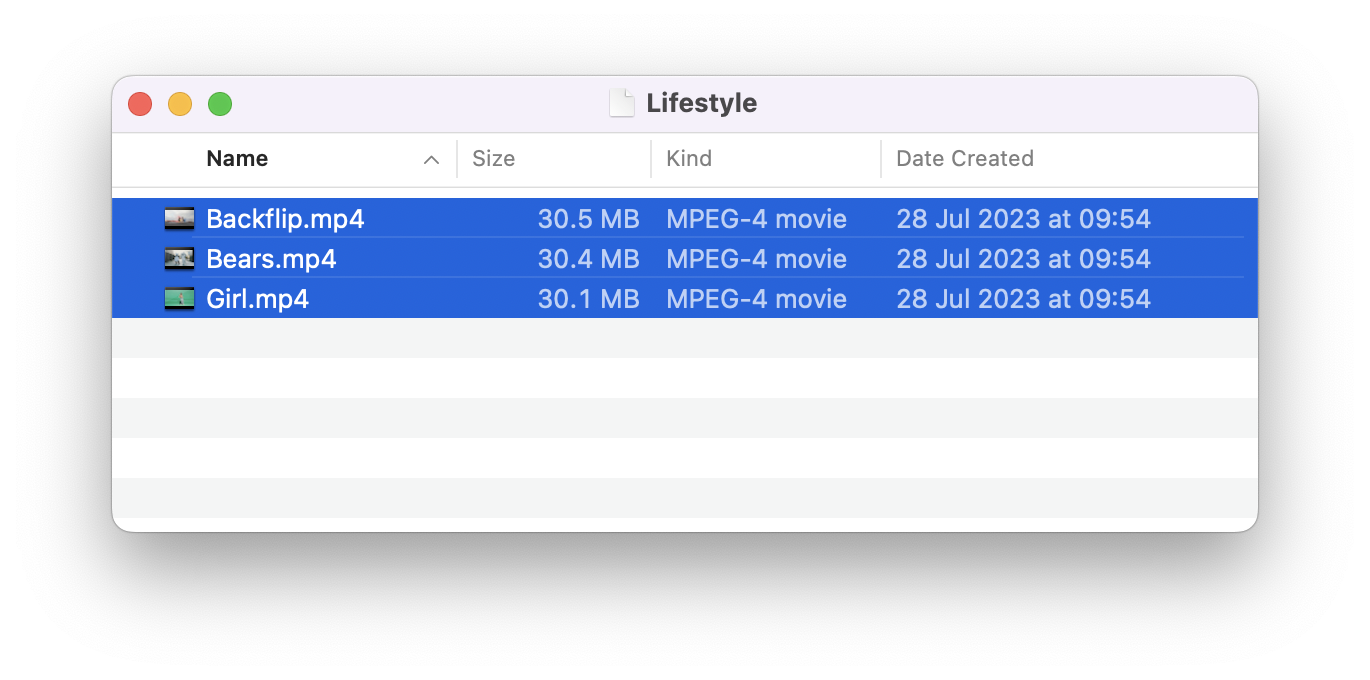Click the 30.1 MB size value
This screenshot has height=680, width=1370.
tap(588, 299)
